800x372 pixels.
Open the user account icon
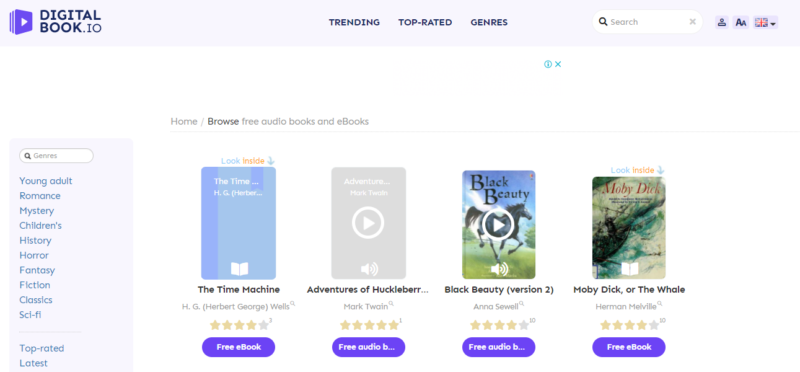click(x=721, y=22)
